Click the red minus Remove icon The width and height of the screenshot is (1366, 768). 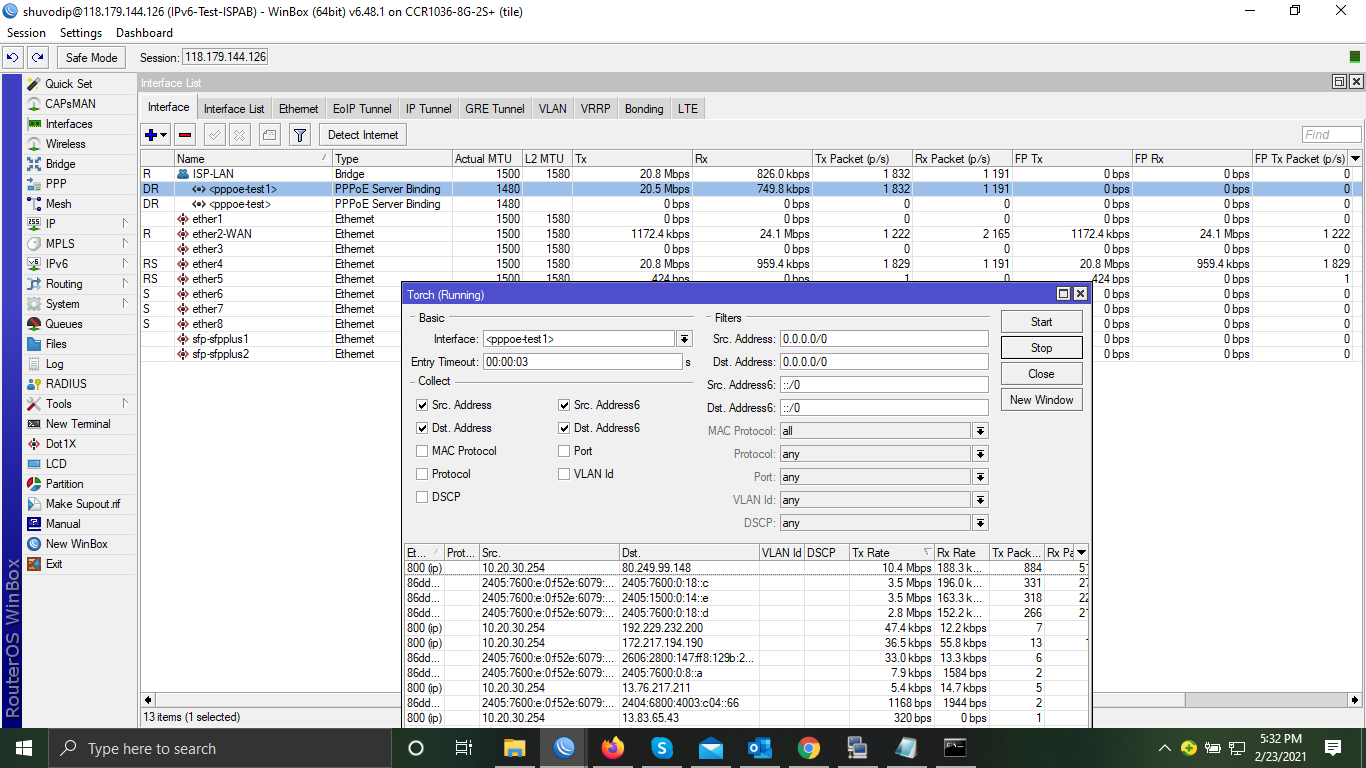click(x=185, y=135)
